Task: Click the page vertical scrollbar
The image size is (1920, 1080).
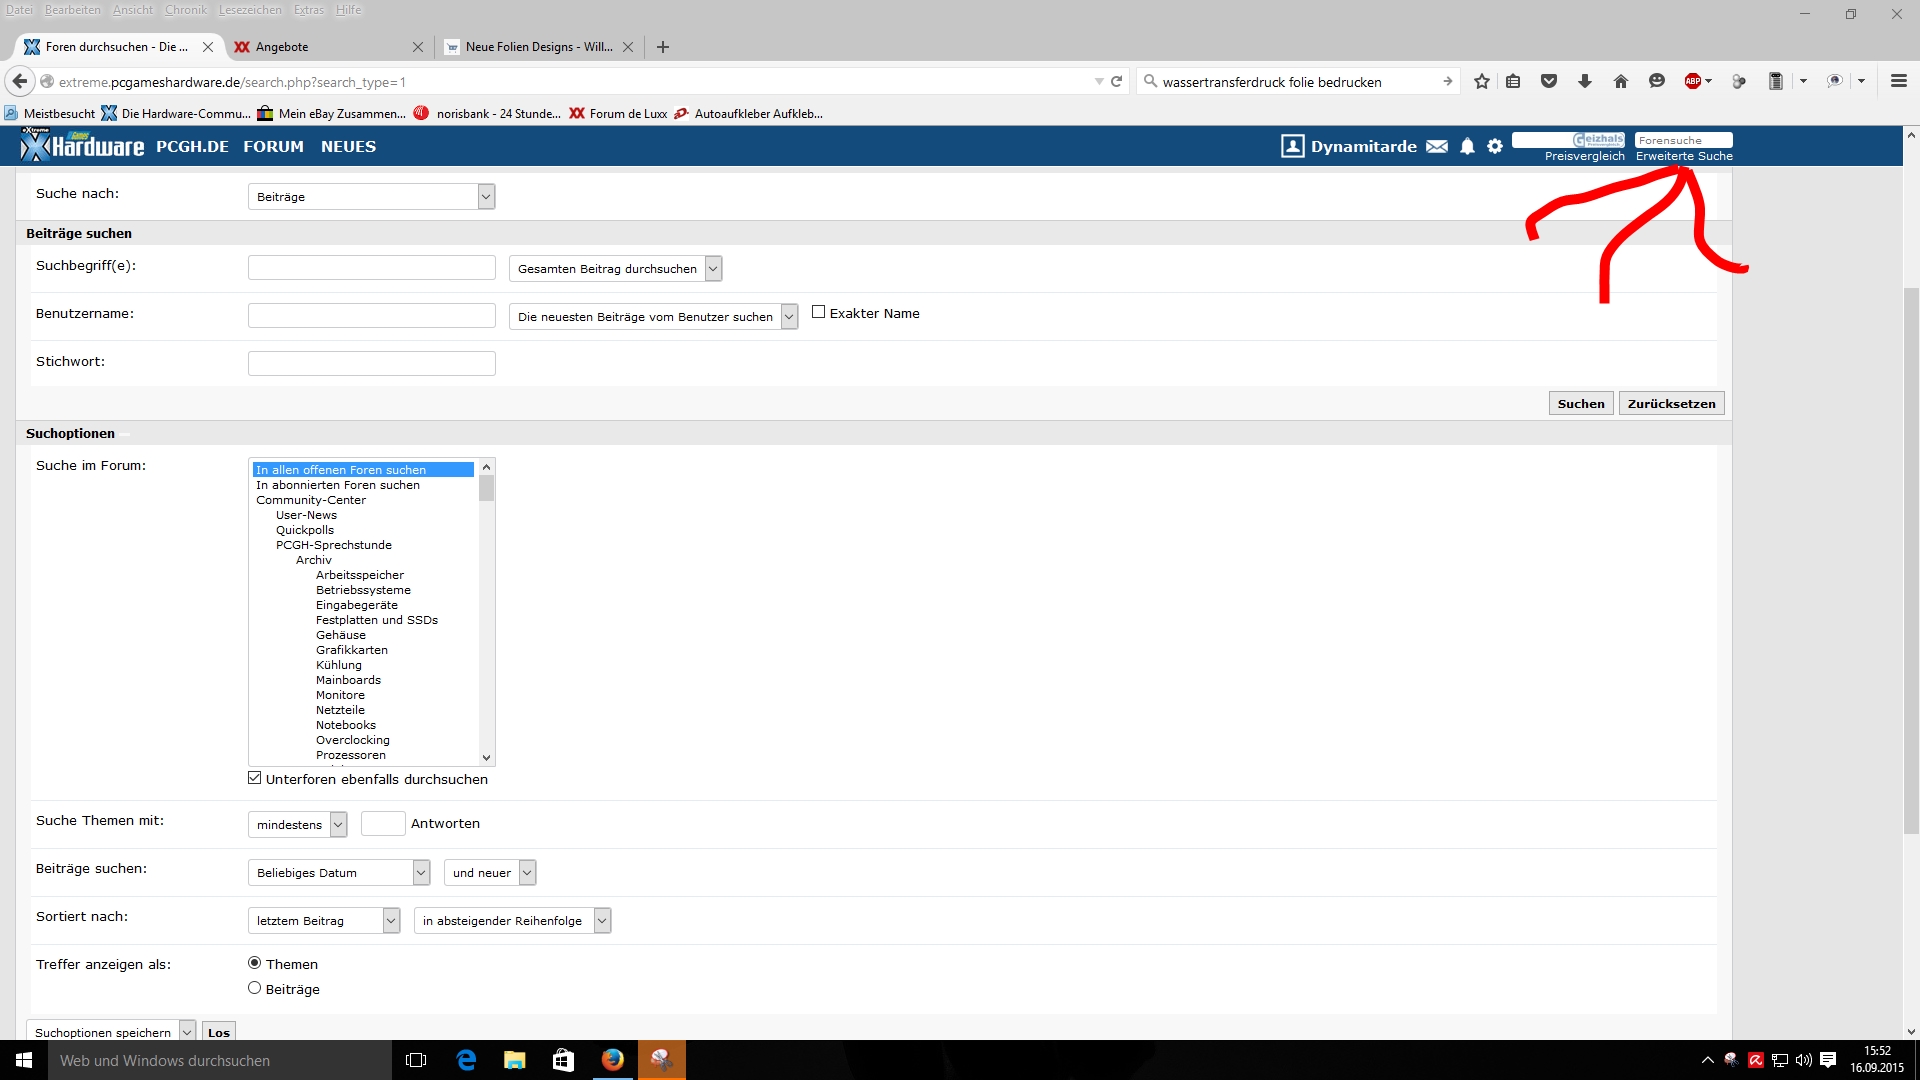Action: click(1911, 560)
